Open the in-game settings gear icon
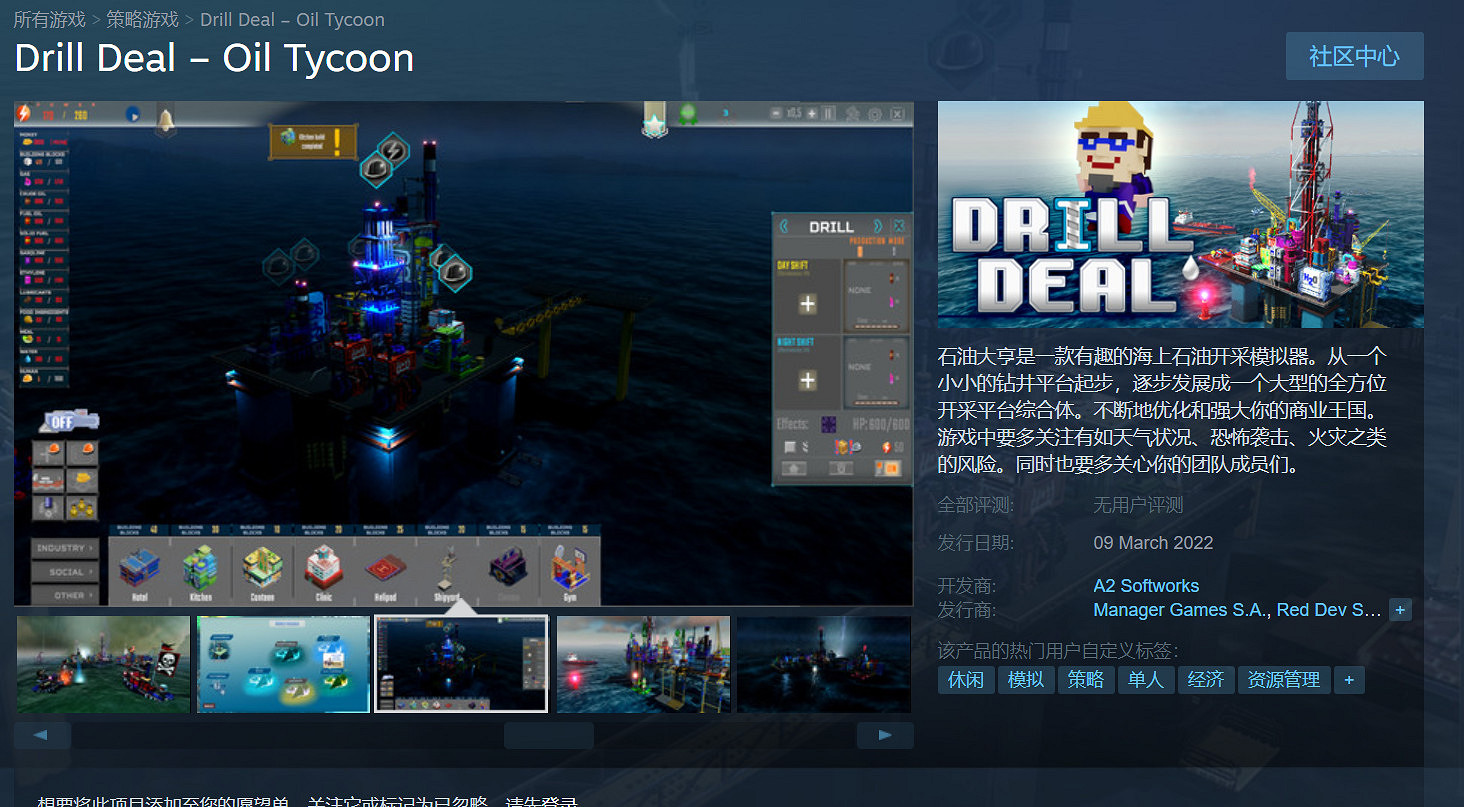 click(875, 114)
